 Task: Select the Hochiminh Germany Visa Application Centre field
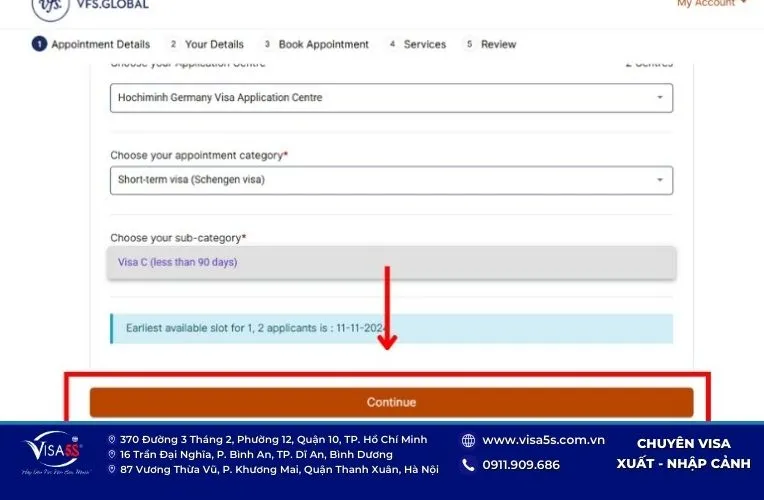[x=391, y=98]
